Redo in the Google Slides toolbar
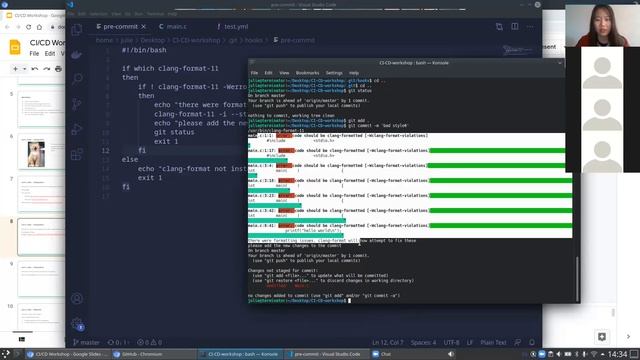The width and height of the screenshot is (640, 360). click(x=47, y=69)
